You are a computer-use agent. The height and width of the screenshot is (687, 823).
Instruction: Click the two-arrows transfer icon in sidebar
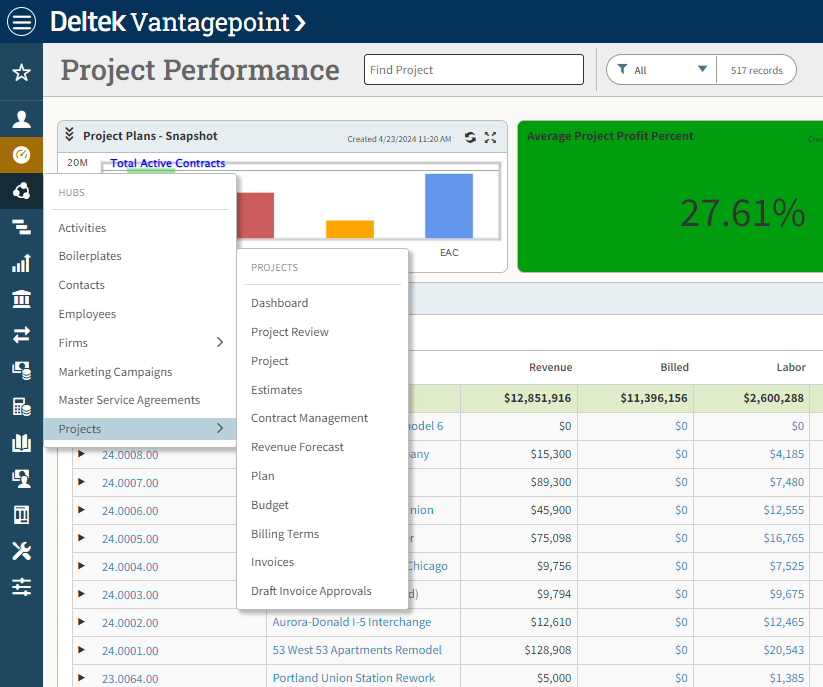point(21,335)
